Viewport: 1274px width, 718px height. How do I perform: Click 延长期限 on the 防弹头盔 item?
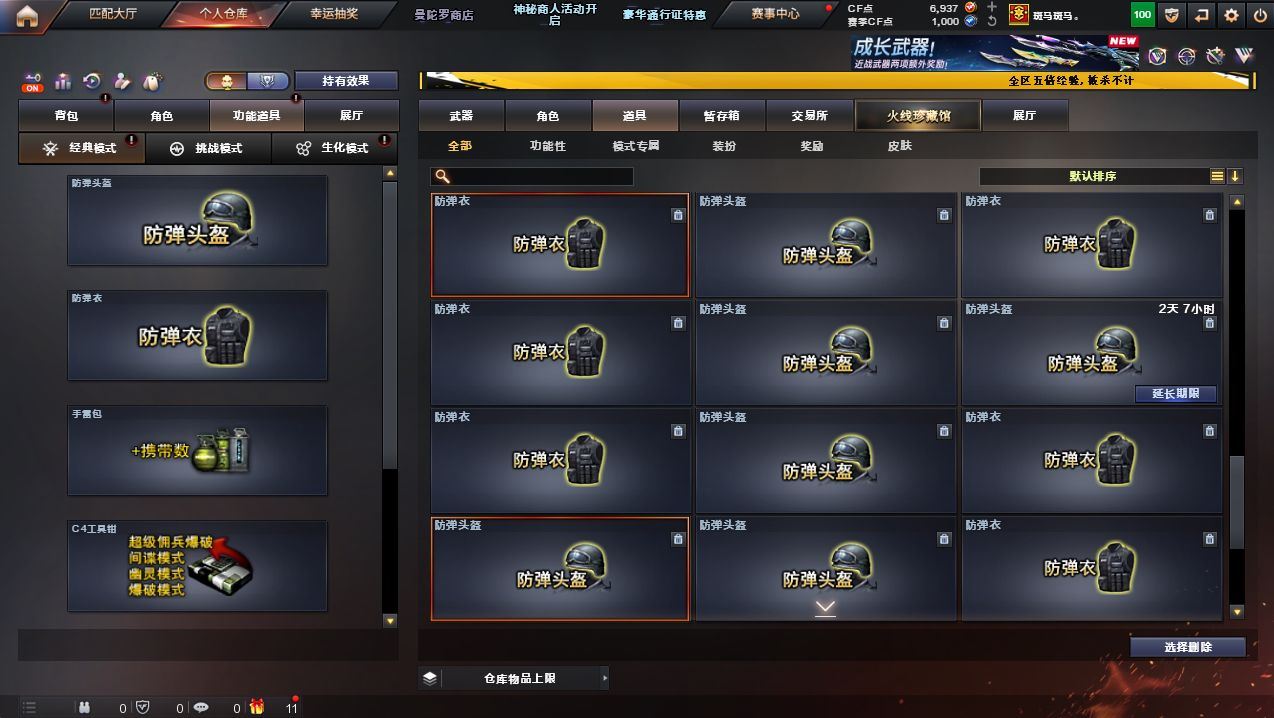coord(1176,393)
